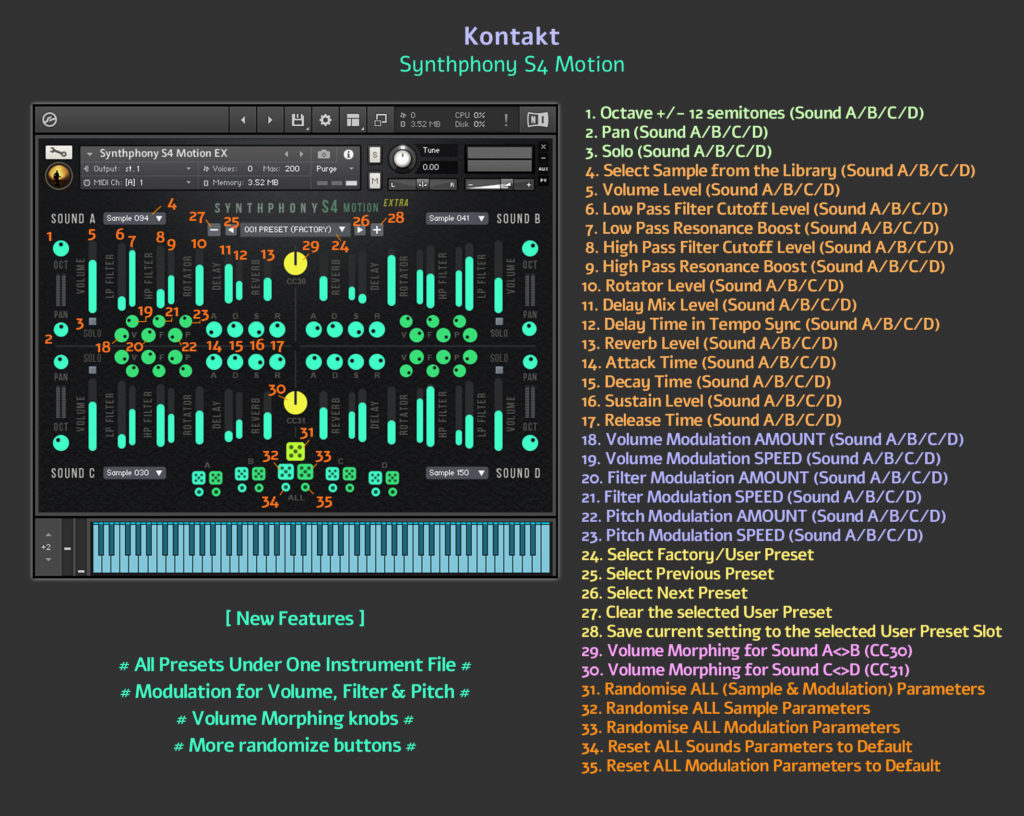The height and width of the screenshot is (816, 1024).
Task: Click the camera snapshot icon
Action: coord(324,154)
